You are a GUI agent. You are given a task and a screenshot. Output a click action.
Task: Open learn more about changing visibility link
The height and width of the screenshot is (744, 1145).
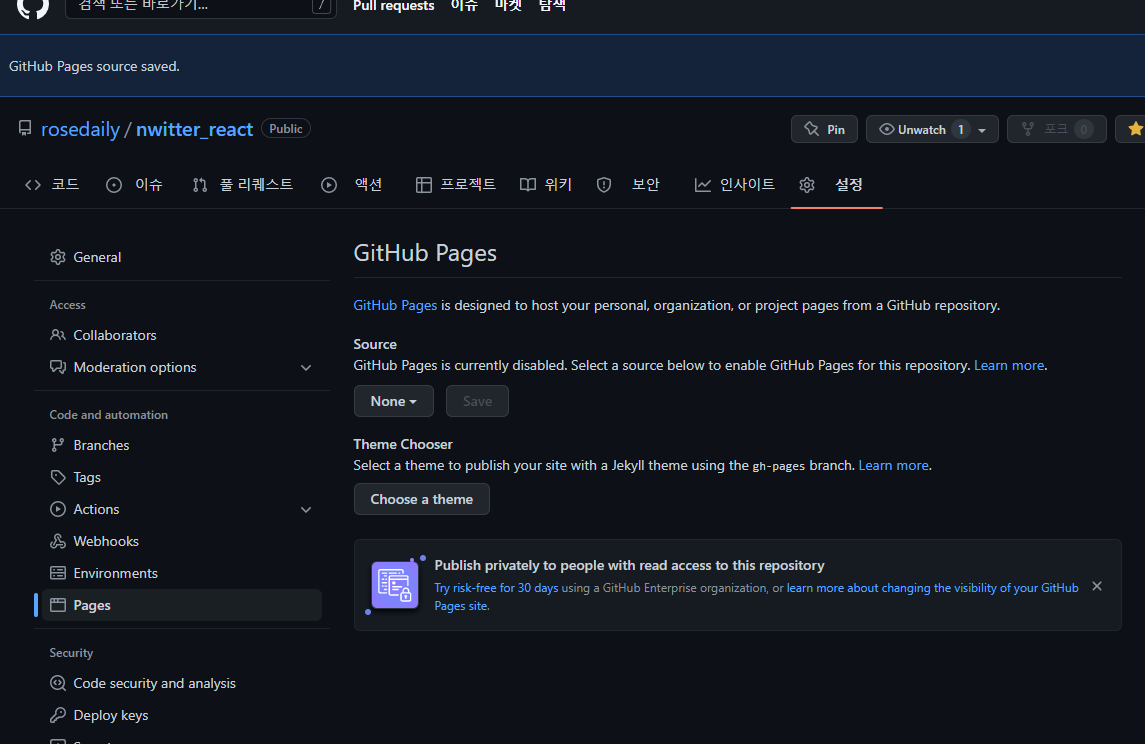click(x=933, y=588)
